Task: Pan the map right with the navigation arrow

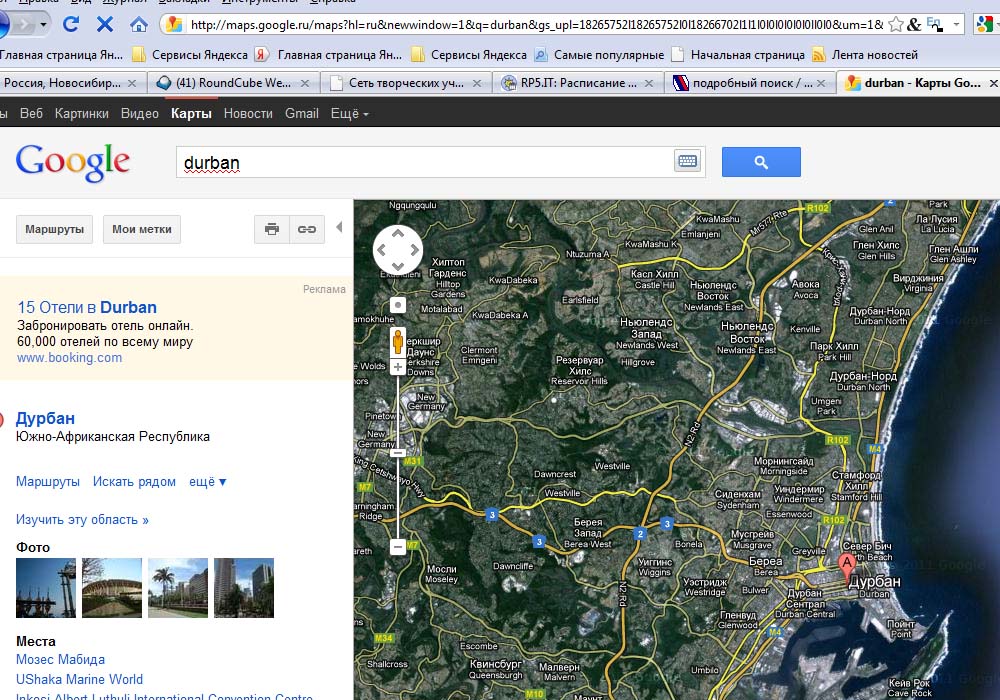Action: [415, 250]
